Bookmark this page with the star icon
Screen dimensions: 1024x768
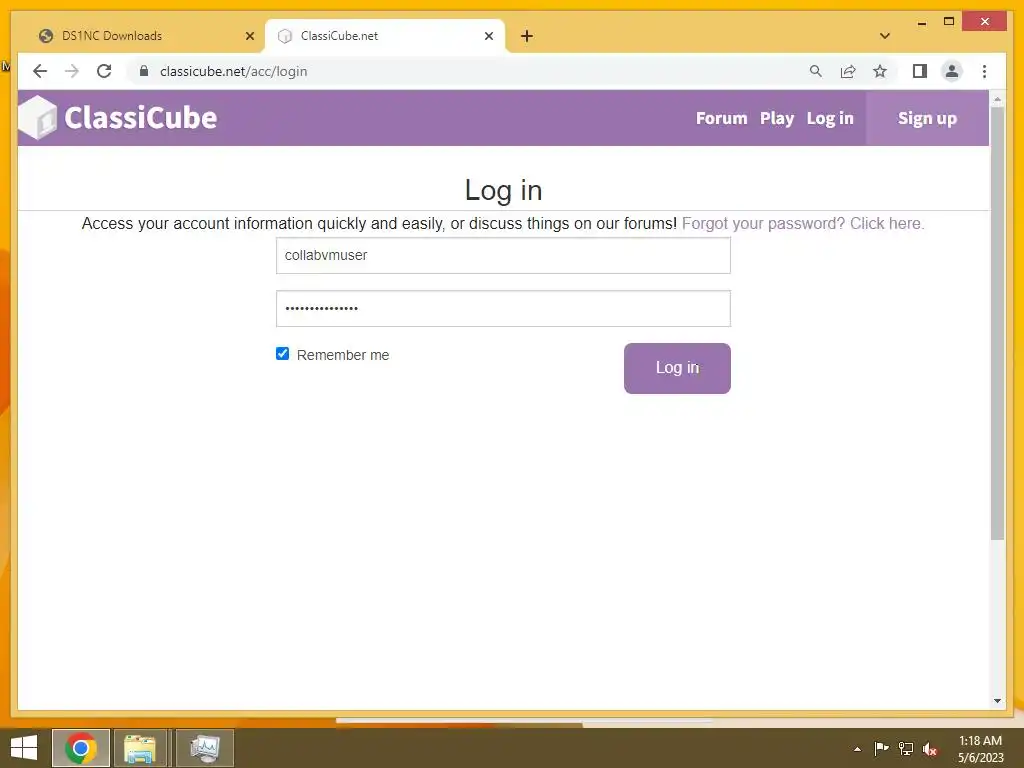880,71
